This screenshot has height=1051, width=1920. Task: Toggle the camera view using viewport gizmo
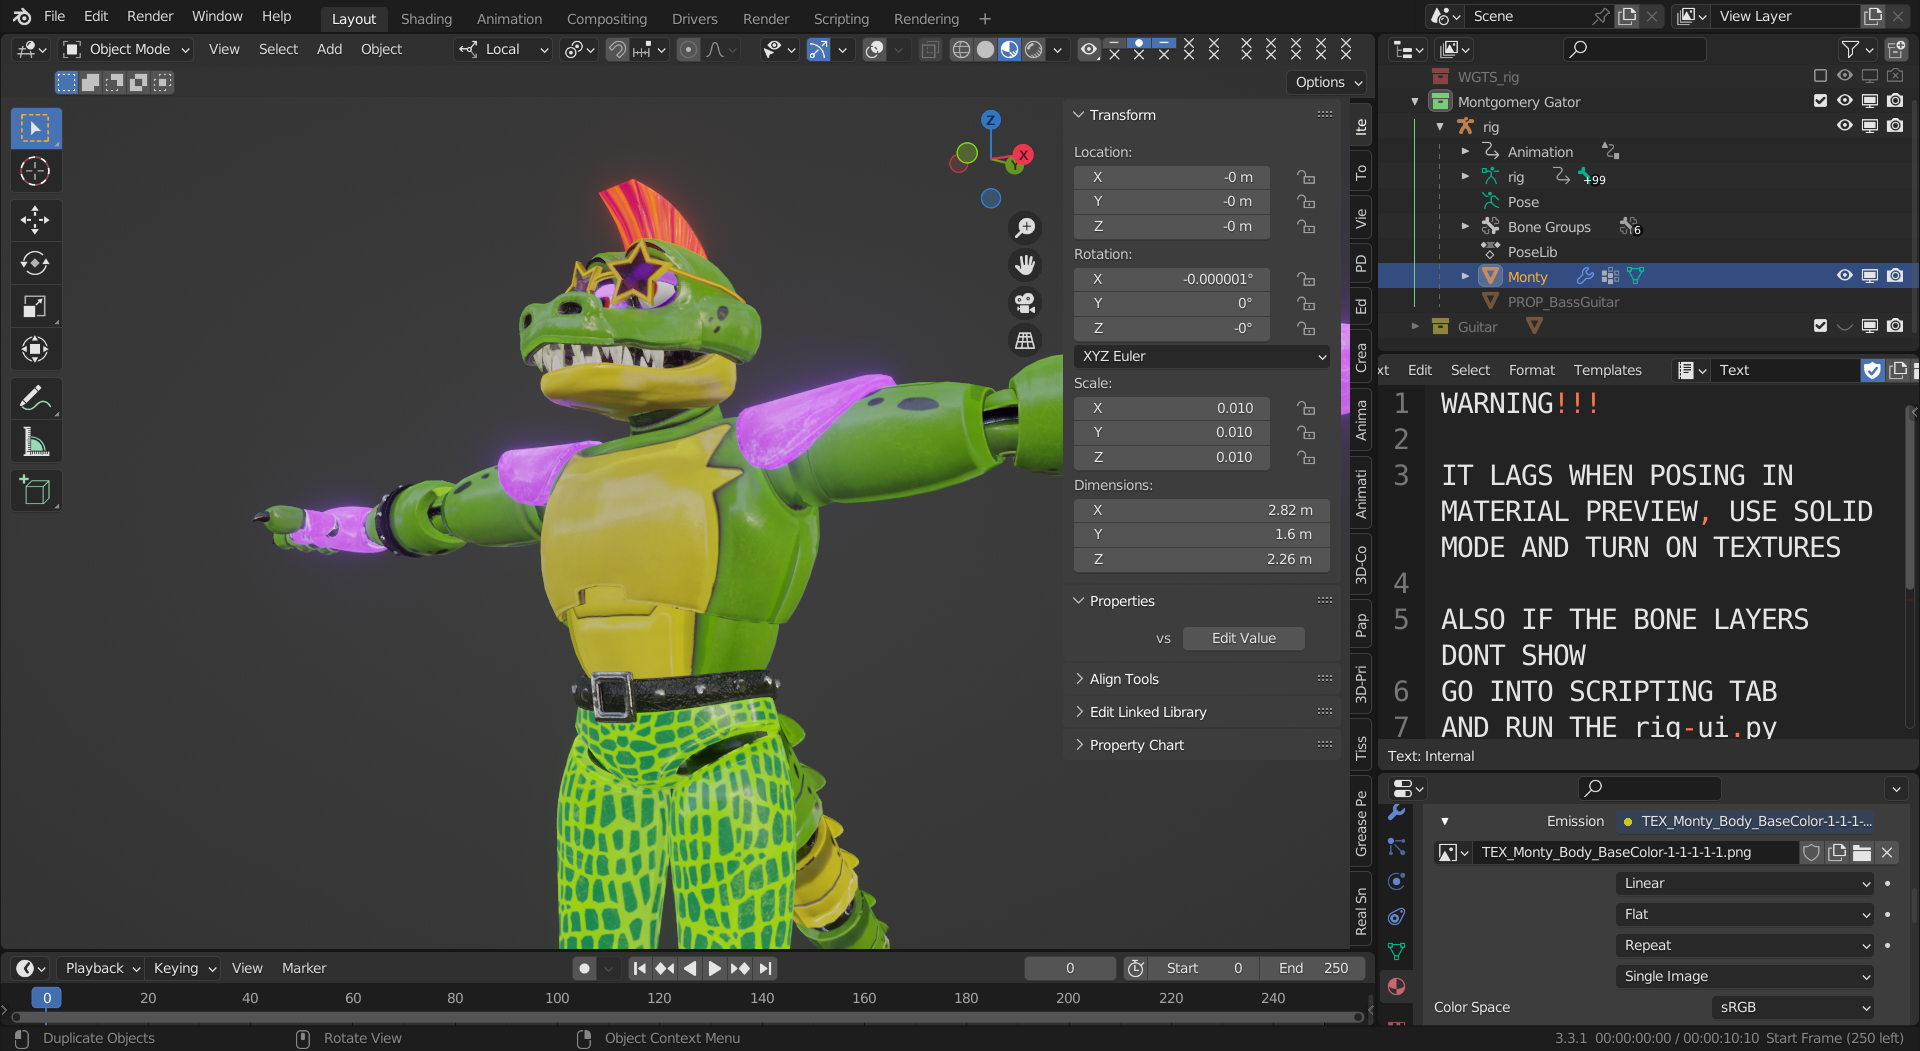coord(1025,302)
